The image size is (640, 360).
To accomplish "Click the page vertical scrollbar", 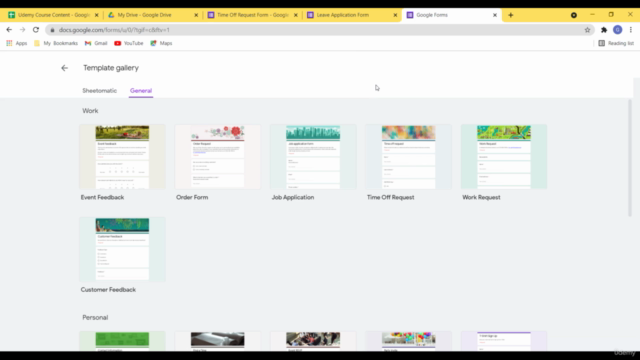I will pos(630,158).
